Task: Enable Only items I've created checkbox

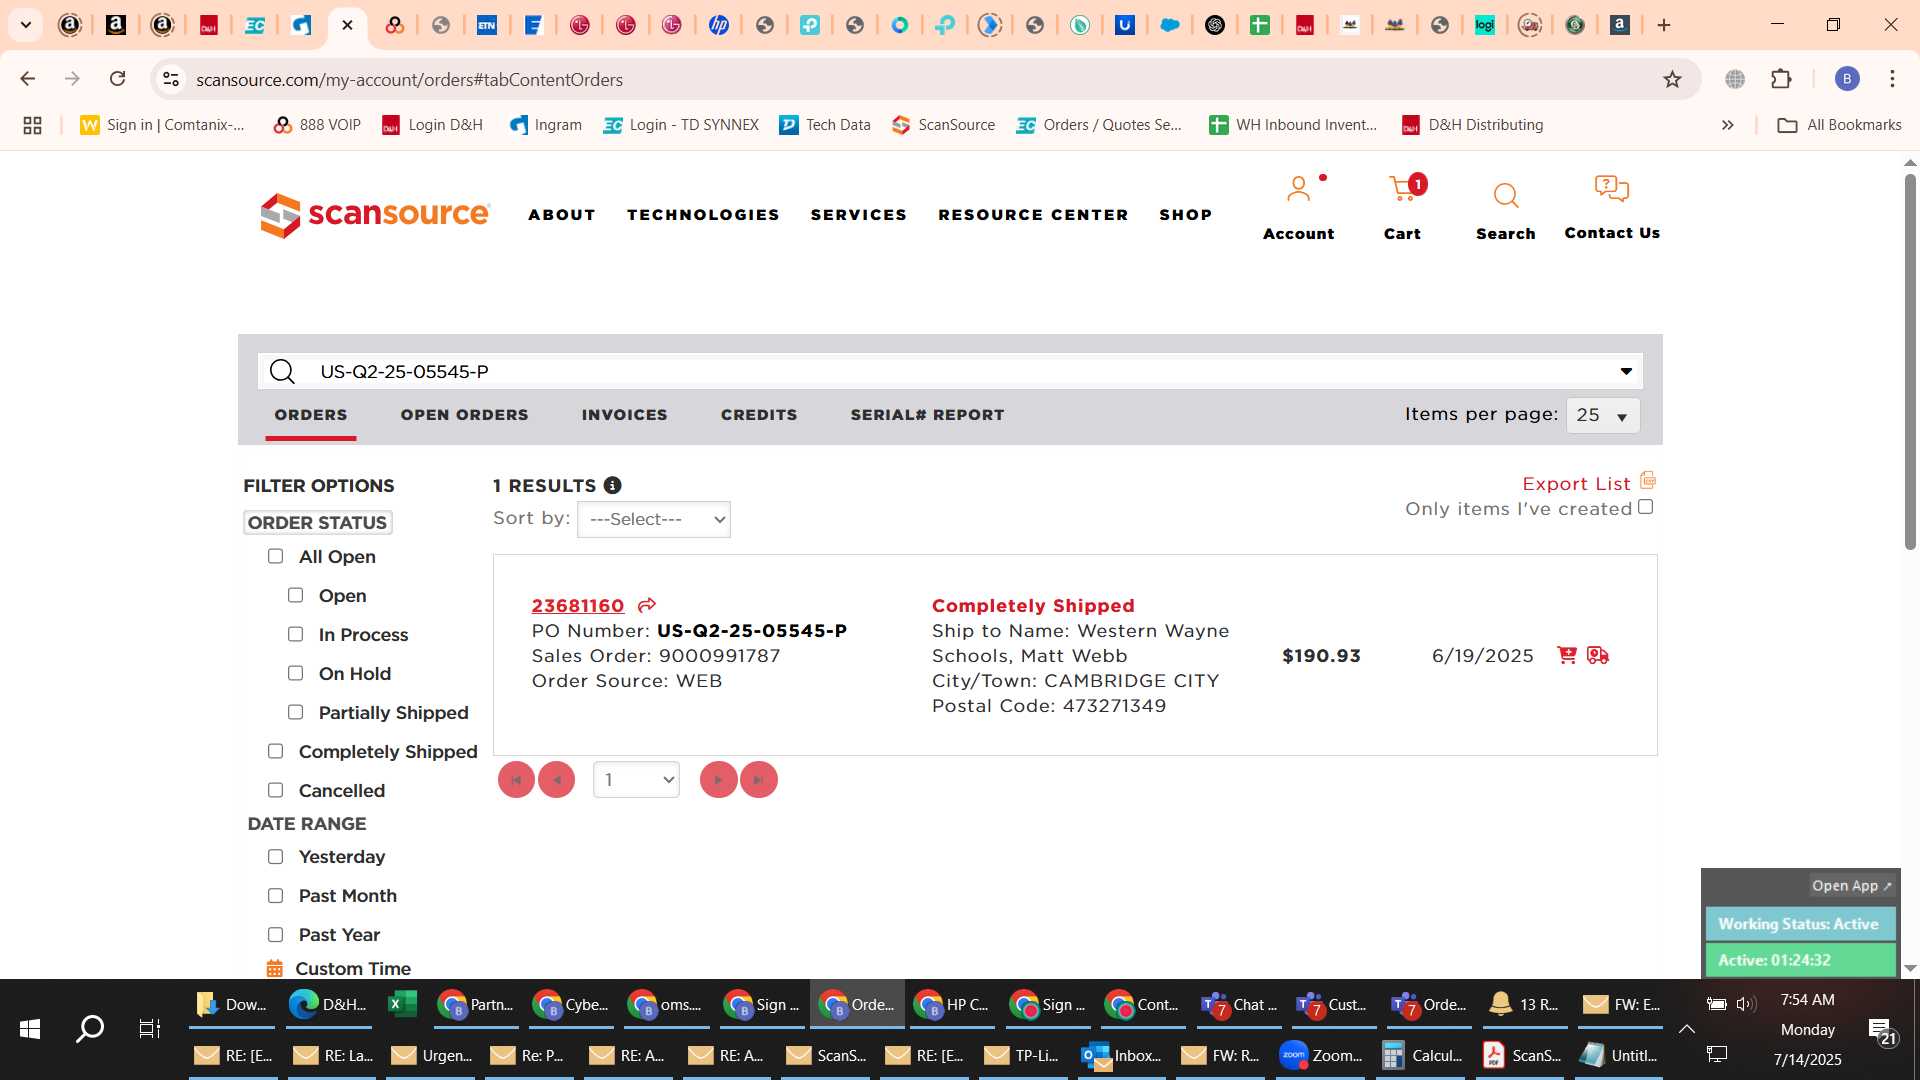Action: (1645, 507)
